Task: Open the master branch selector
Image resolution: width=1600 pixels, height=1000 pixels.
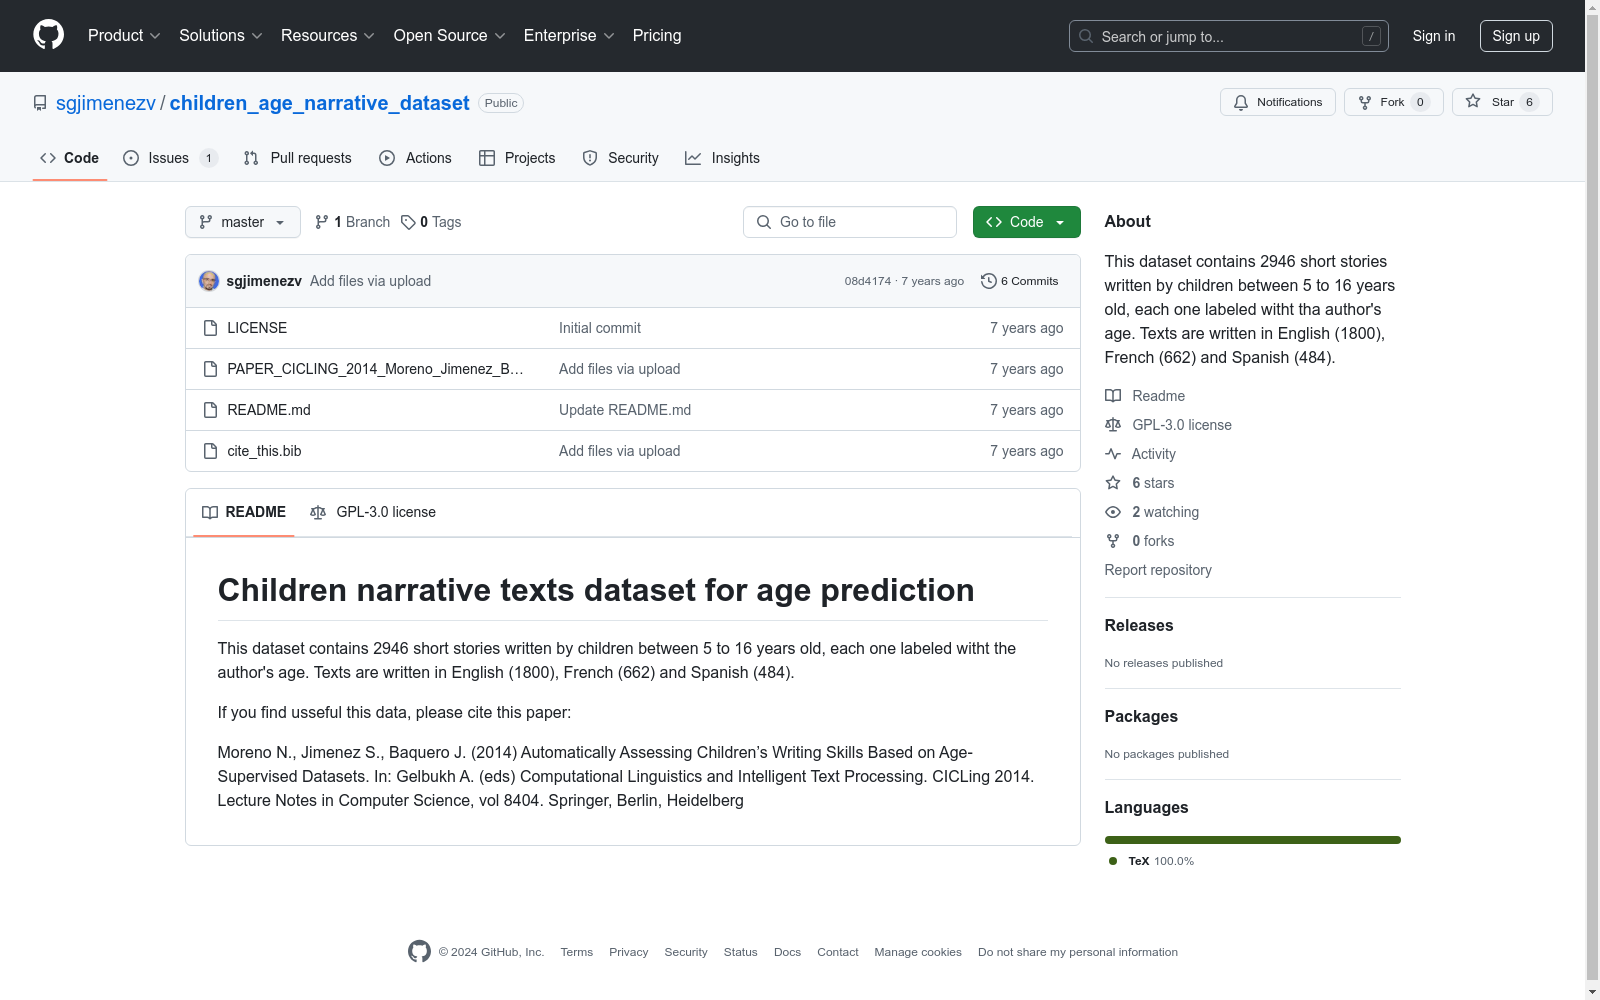Action: [243, 222]
